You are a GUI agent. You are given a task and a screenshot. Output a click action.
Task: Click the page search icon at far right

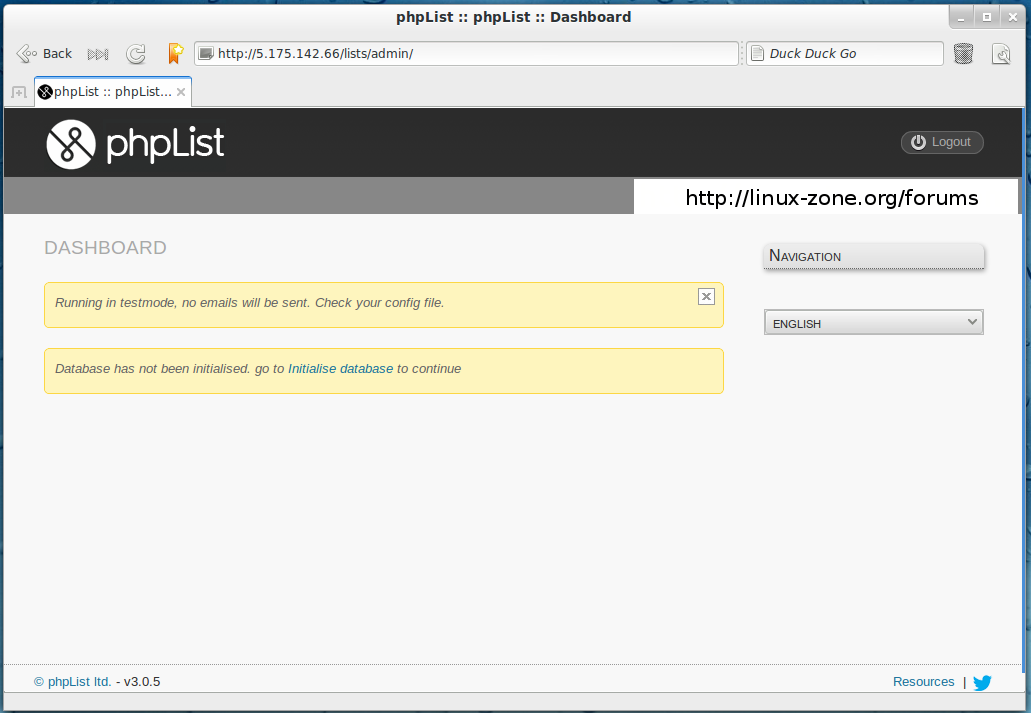(1001, 54)
